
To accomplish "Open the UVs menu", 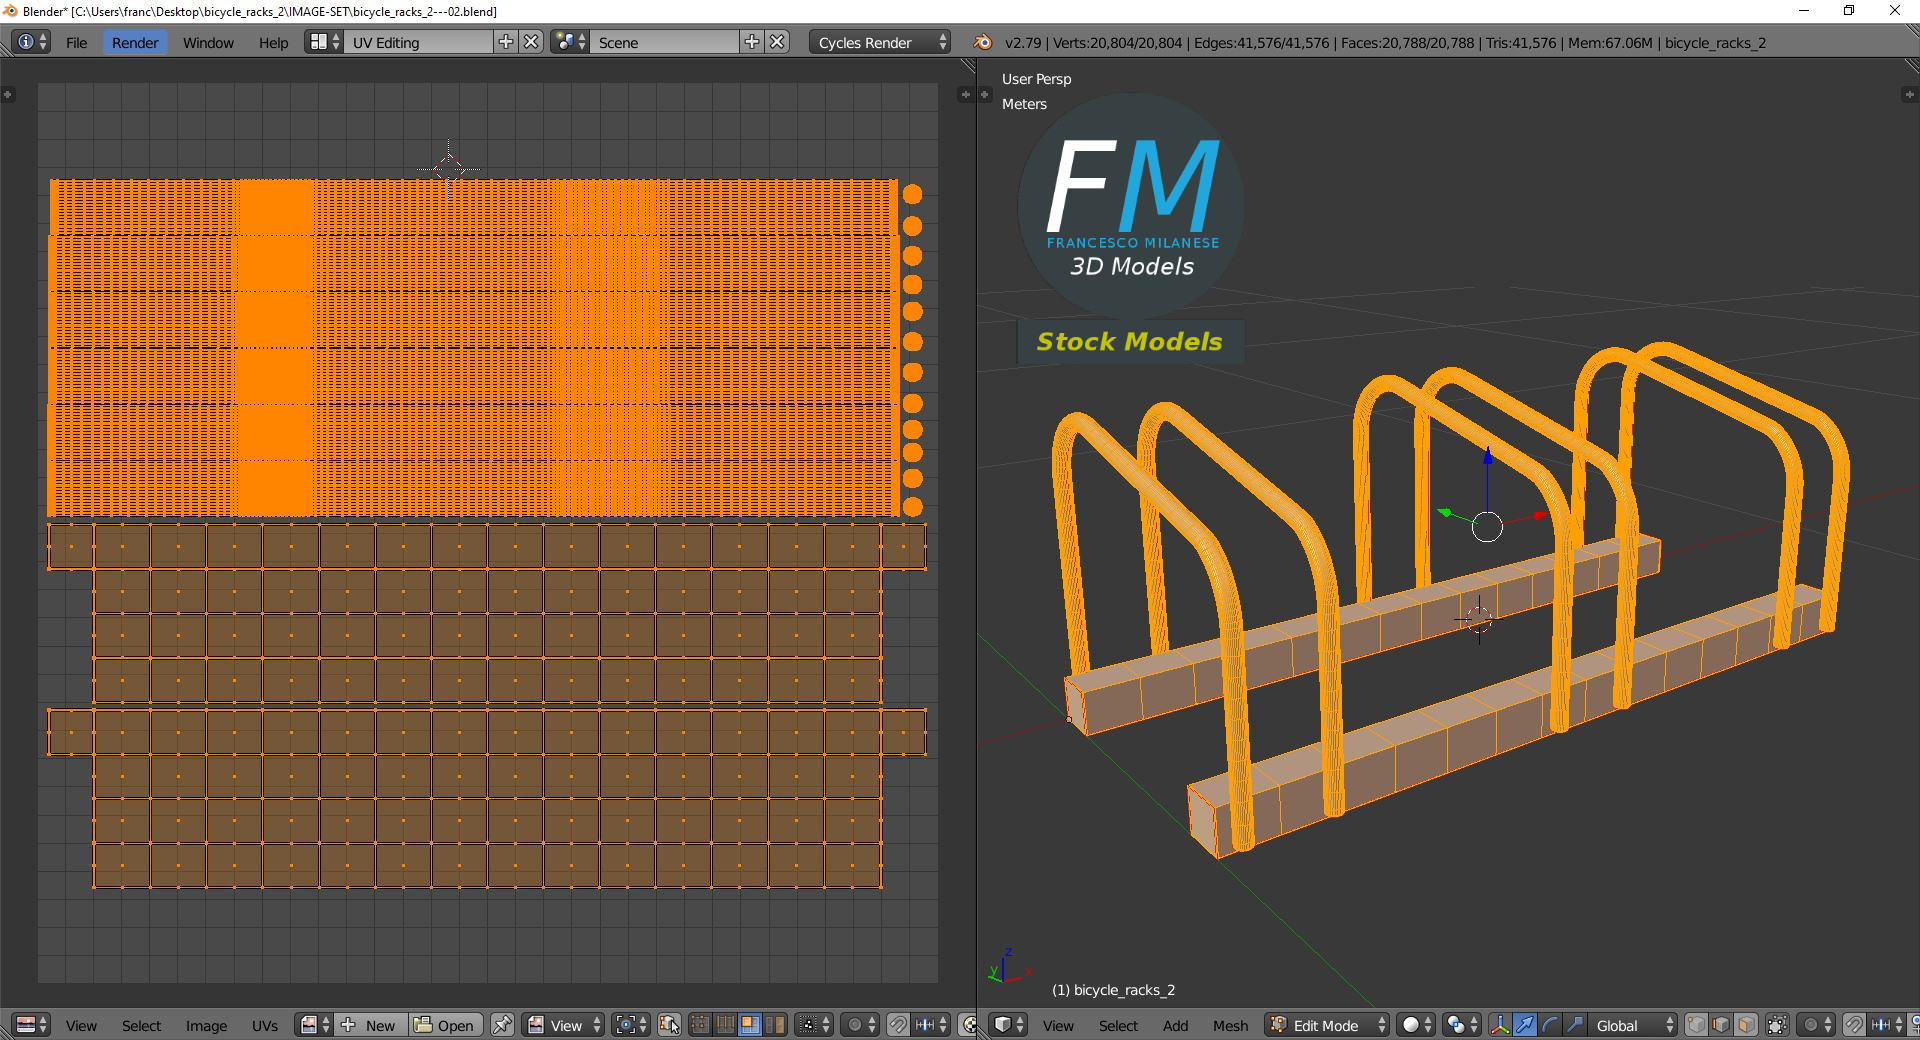I will (265, 1025).
